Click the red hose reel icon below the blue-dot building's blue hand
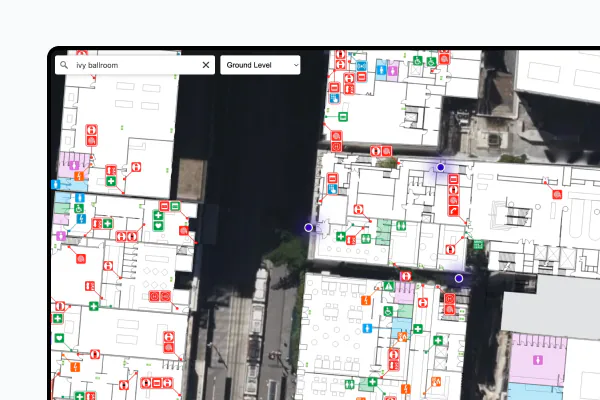The image size is (600, 400). 358,209
